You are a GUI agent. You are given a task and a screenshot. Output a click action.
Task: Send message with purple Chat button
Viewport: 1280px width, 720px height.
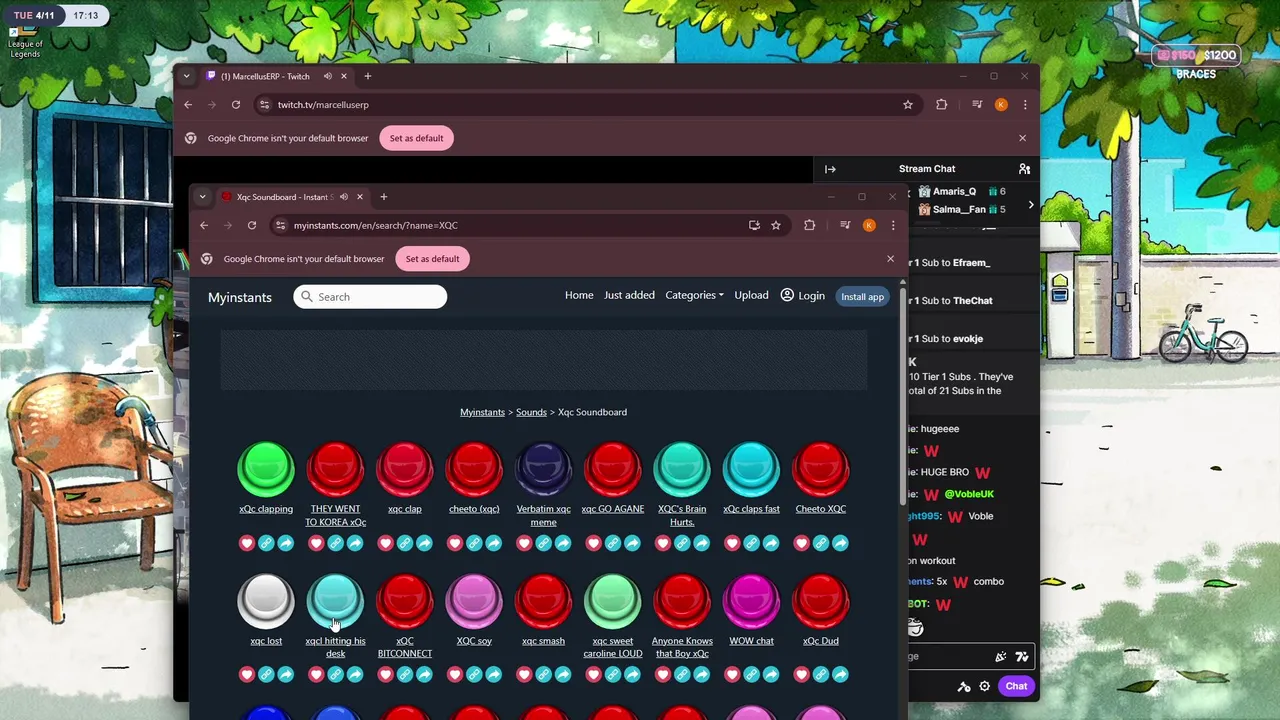tap(1016, 686)
